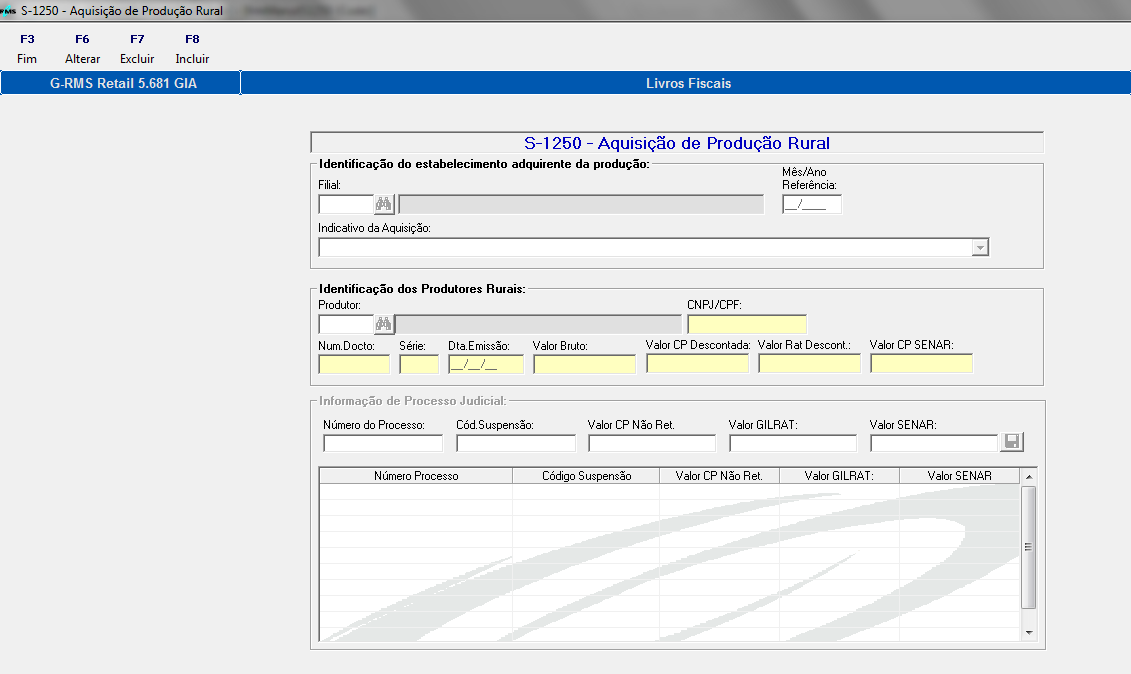Click the G-RMS Retail 5.681 GIA header
This screenshot has width=1131, height=674.
(120, 82)
